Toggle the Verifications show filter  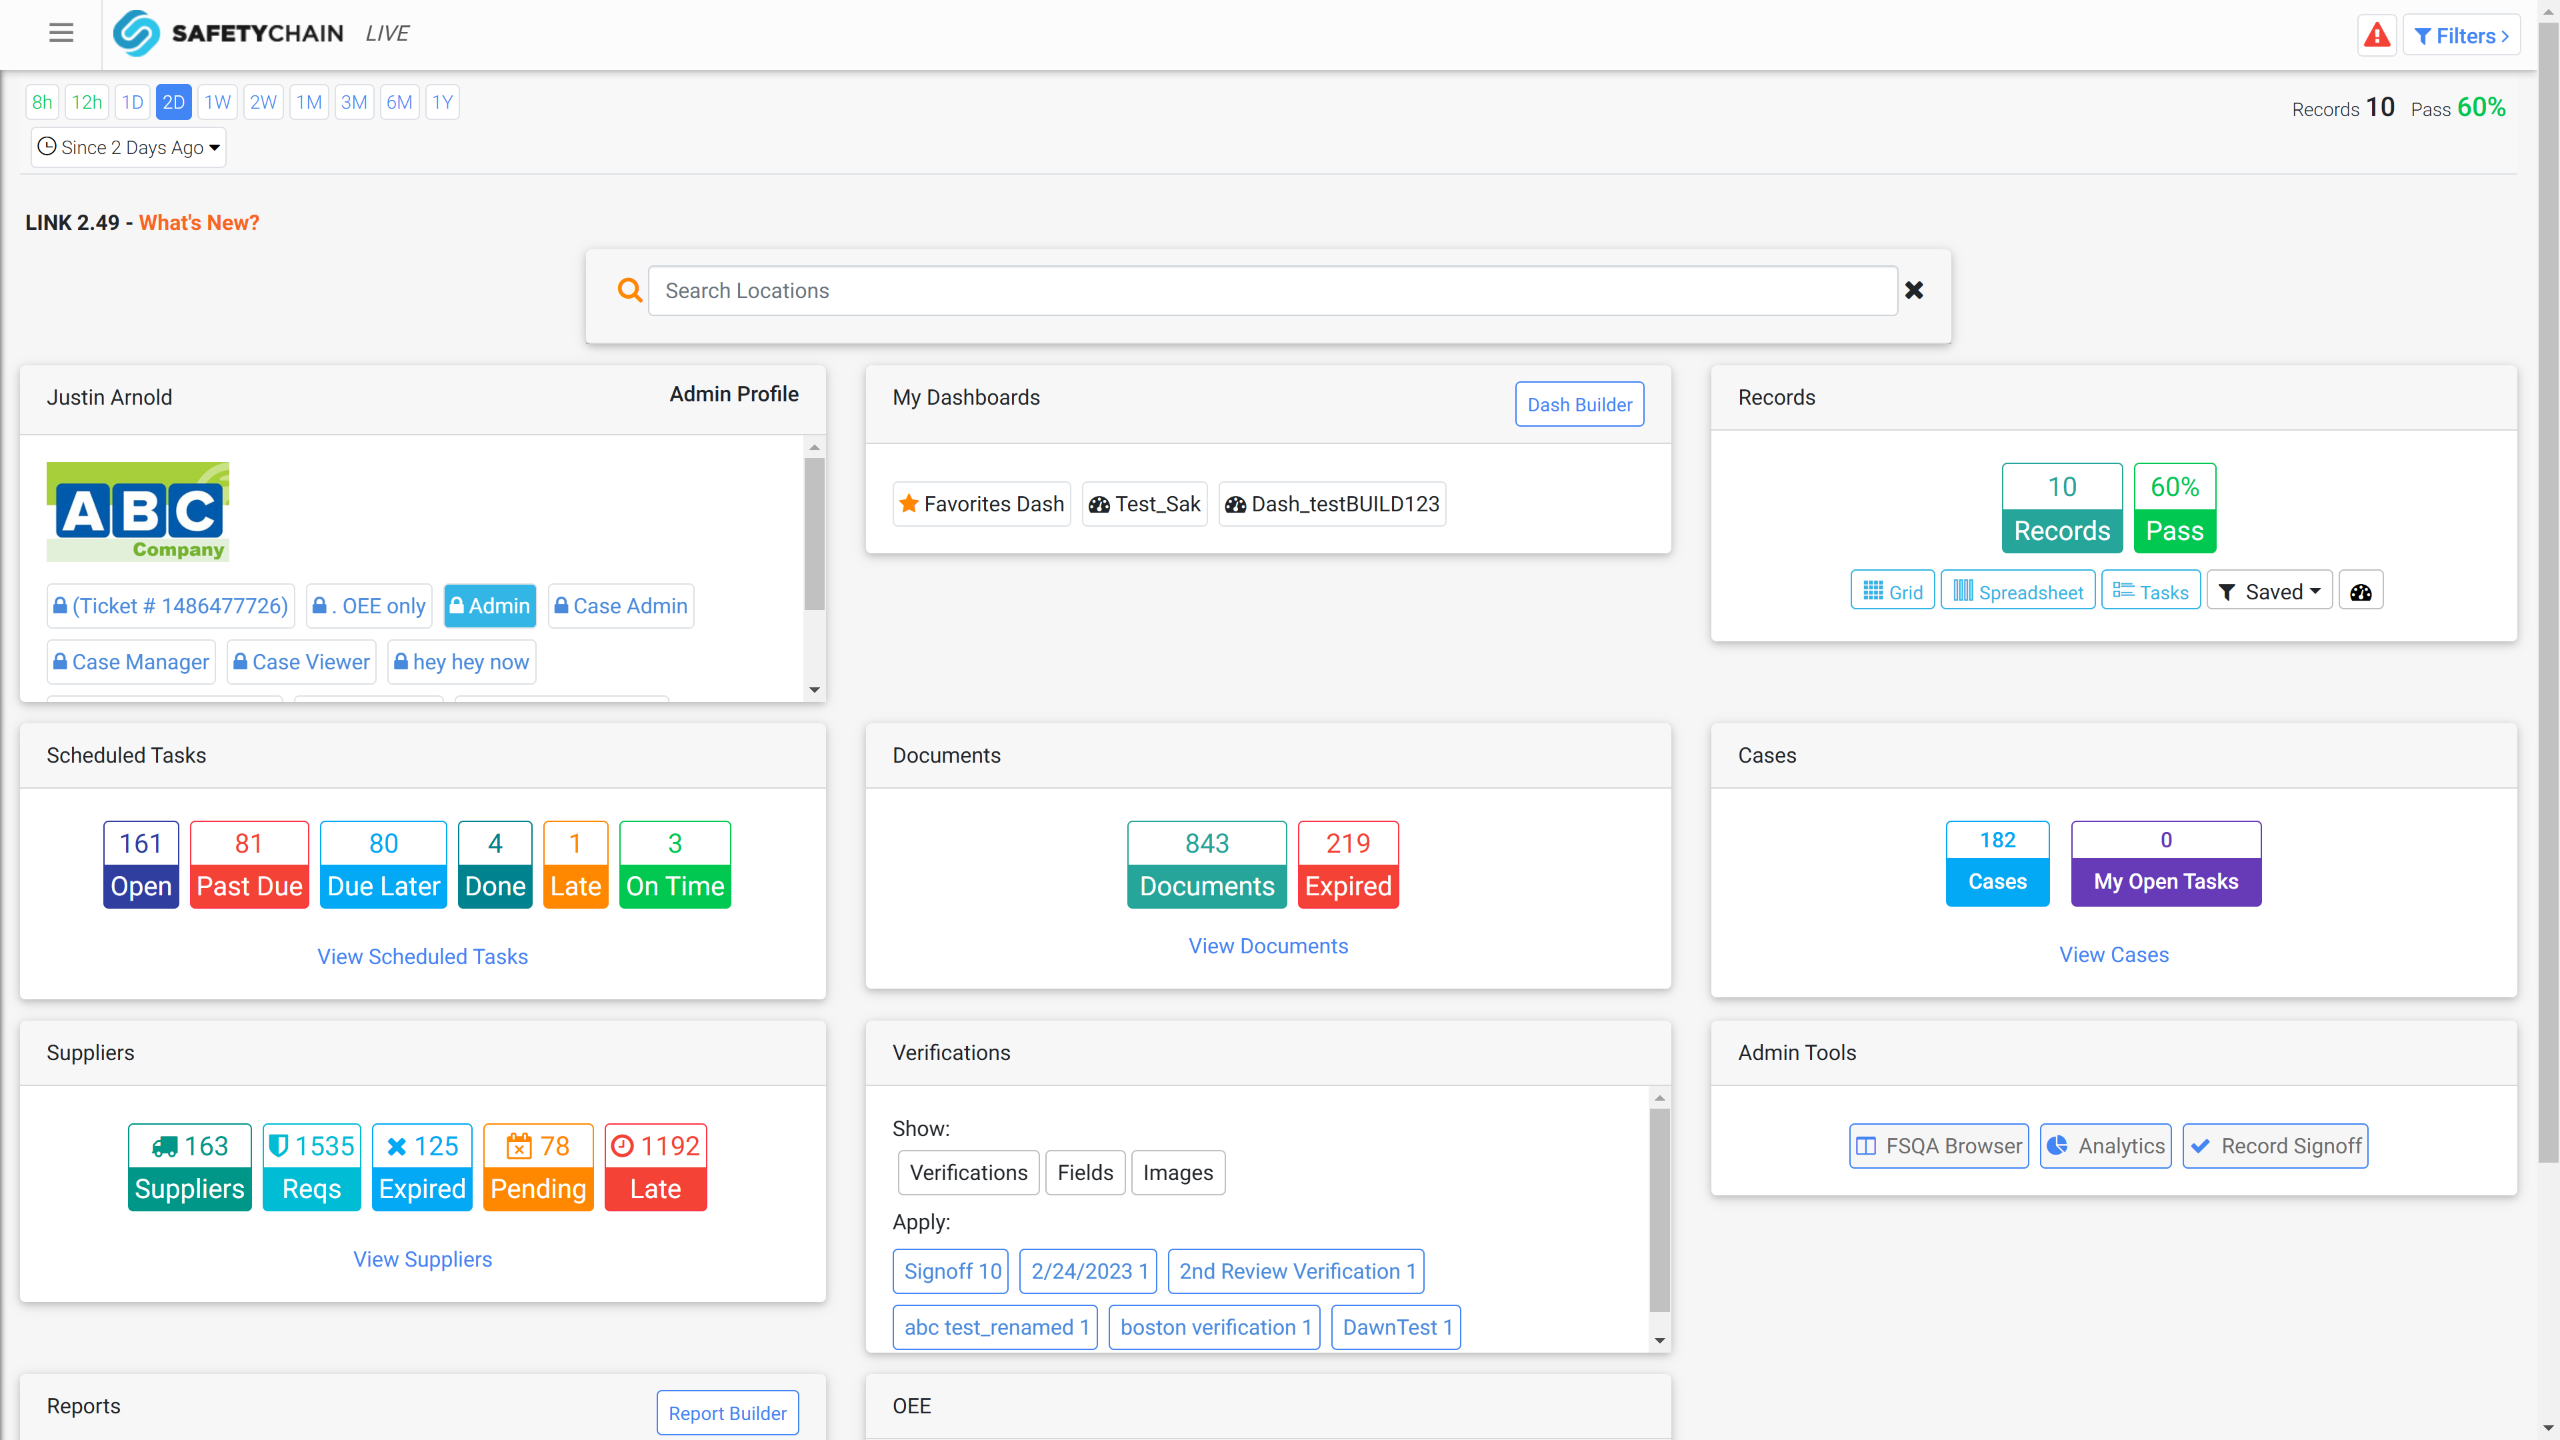point(968,1172)
